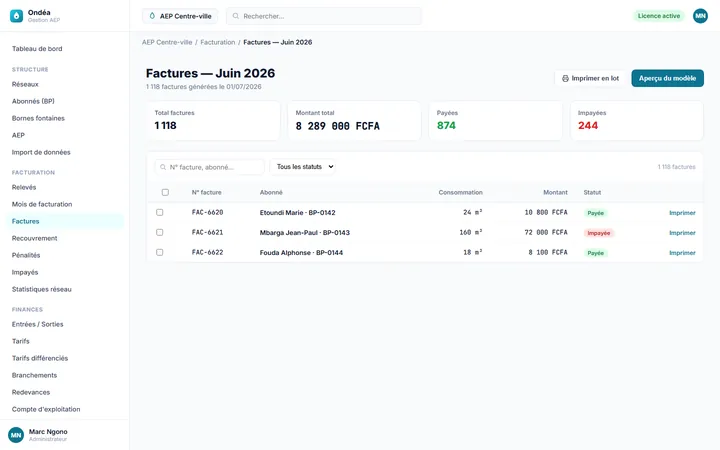The height and width of the screenshot is (450, 720).
Task: Click the 160 m³ consumption value
Action: coord(471,232)
